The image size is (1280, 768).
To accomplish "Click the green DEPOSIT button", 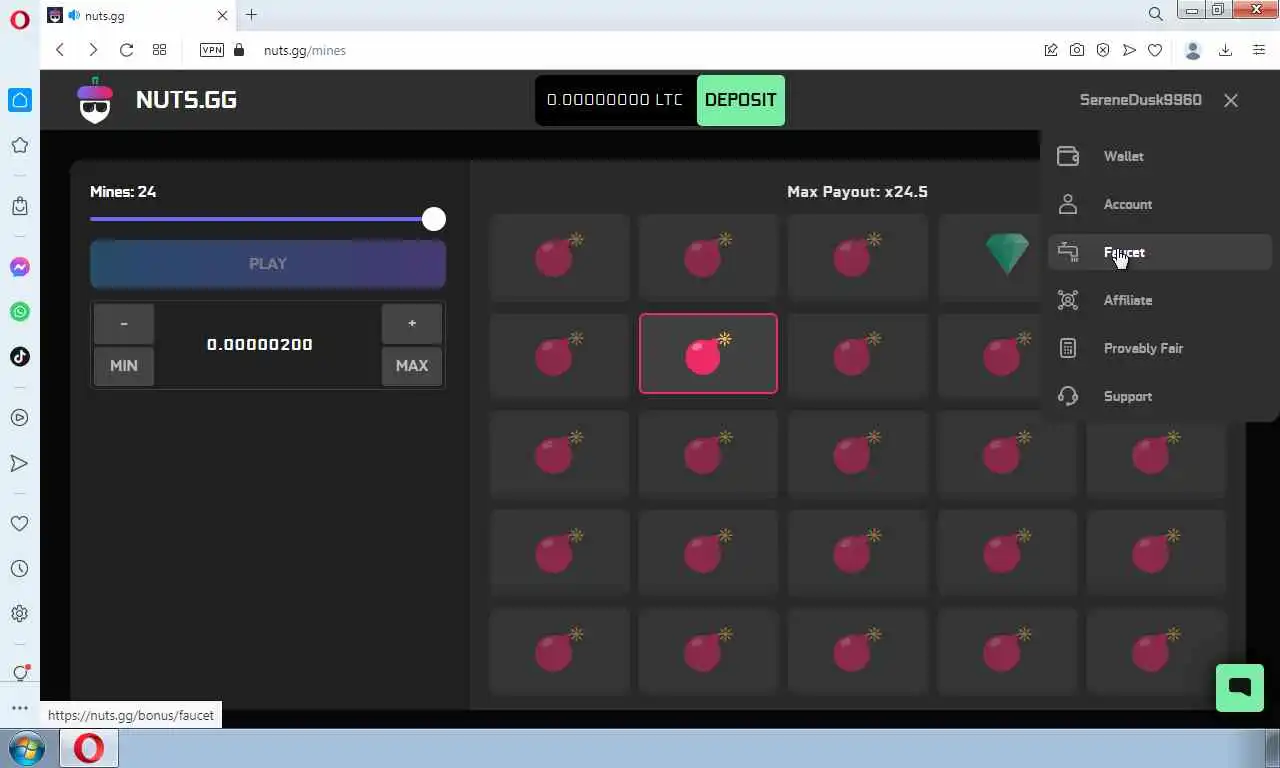I will [x=740, y=100].
